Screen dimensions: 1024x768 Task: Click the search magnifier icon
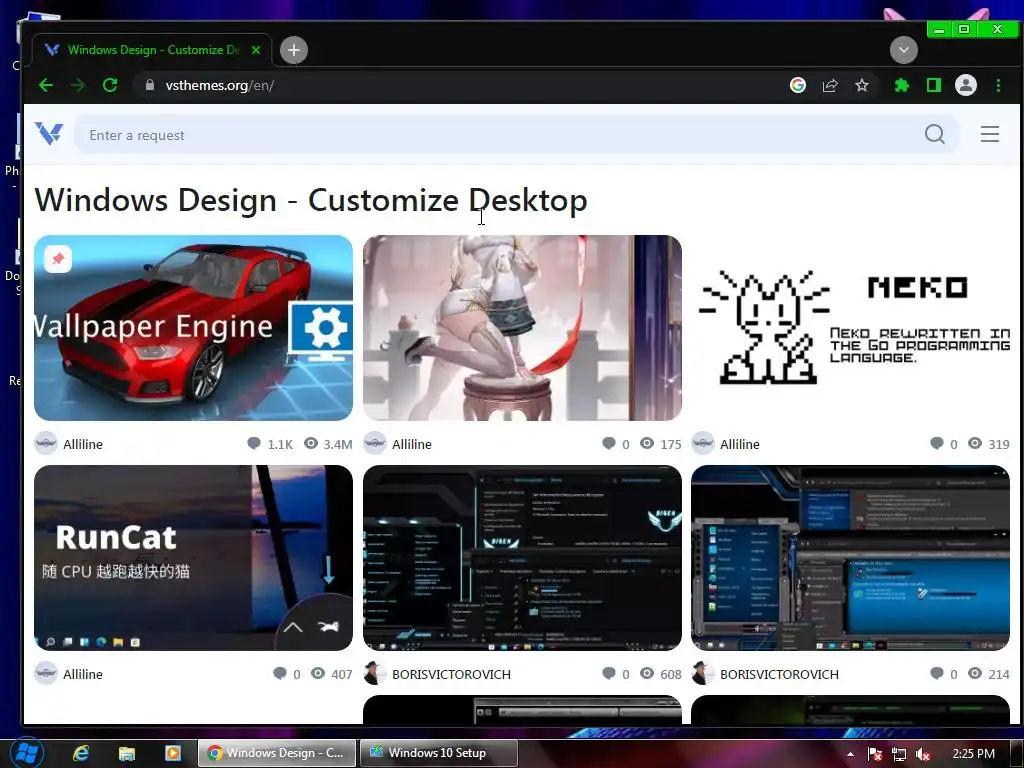point(935,134)
